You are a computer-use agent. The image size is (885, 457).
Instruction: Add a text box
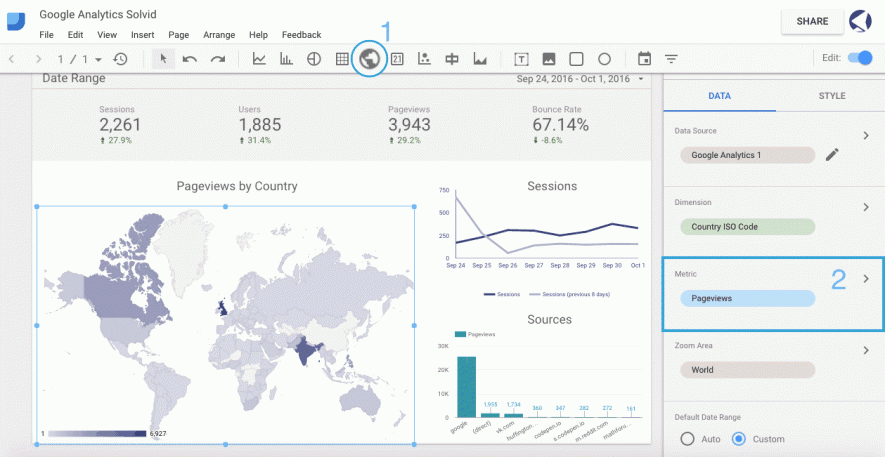click(x=522, y=59)
